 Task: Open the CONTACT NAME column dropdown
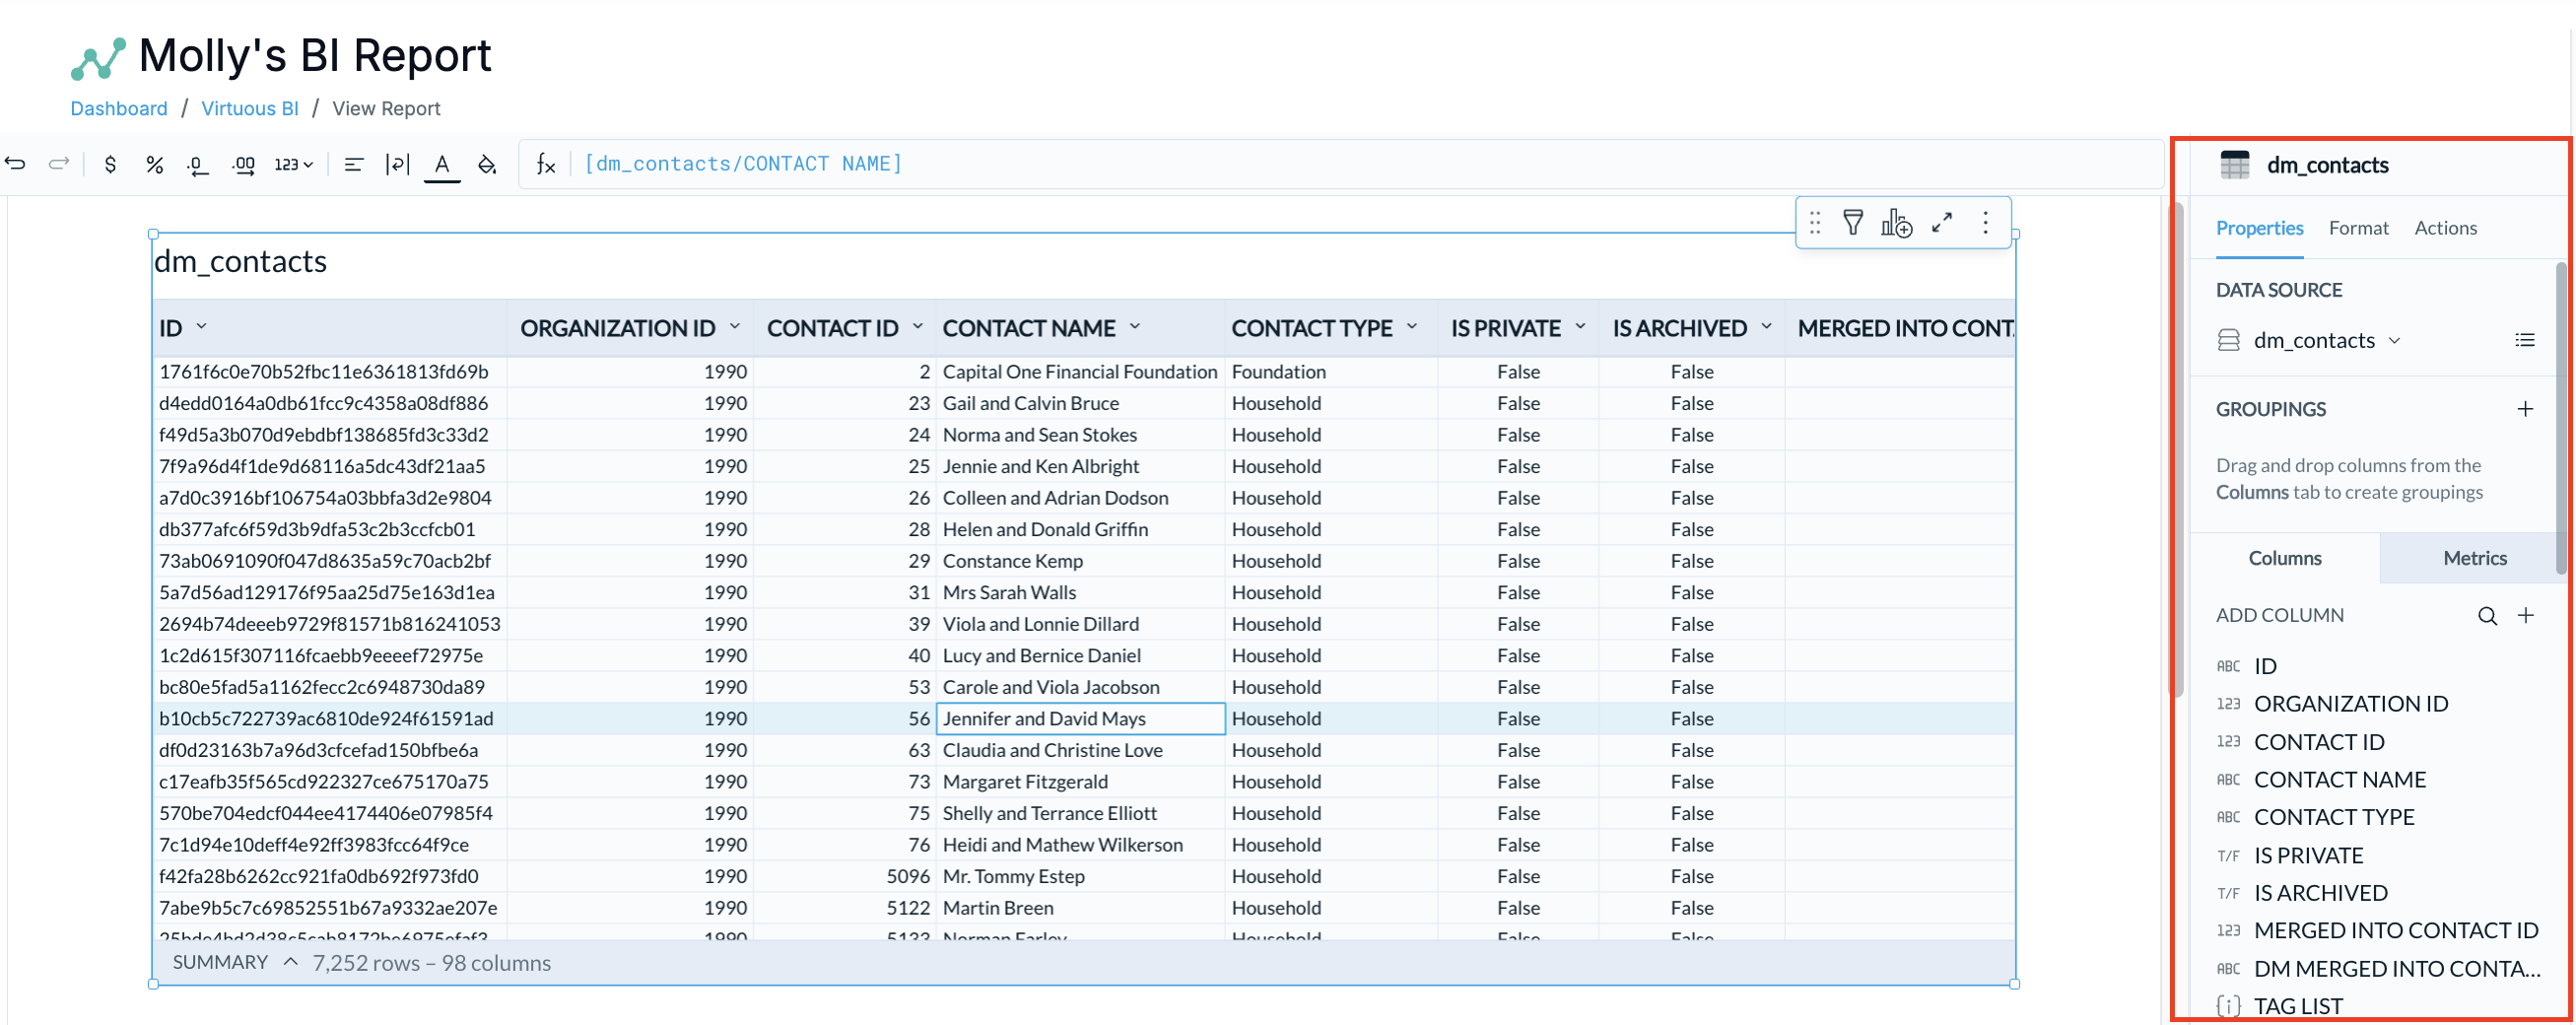click(1135, 326)
